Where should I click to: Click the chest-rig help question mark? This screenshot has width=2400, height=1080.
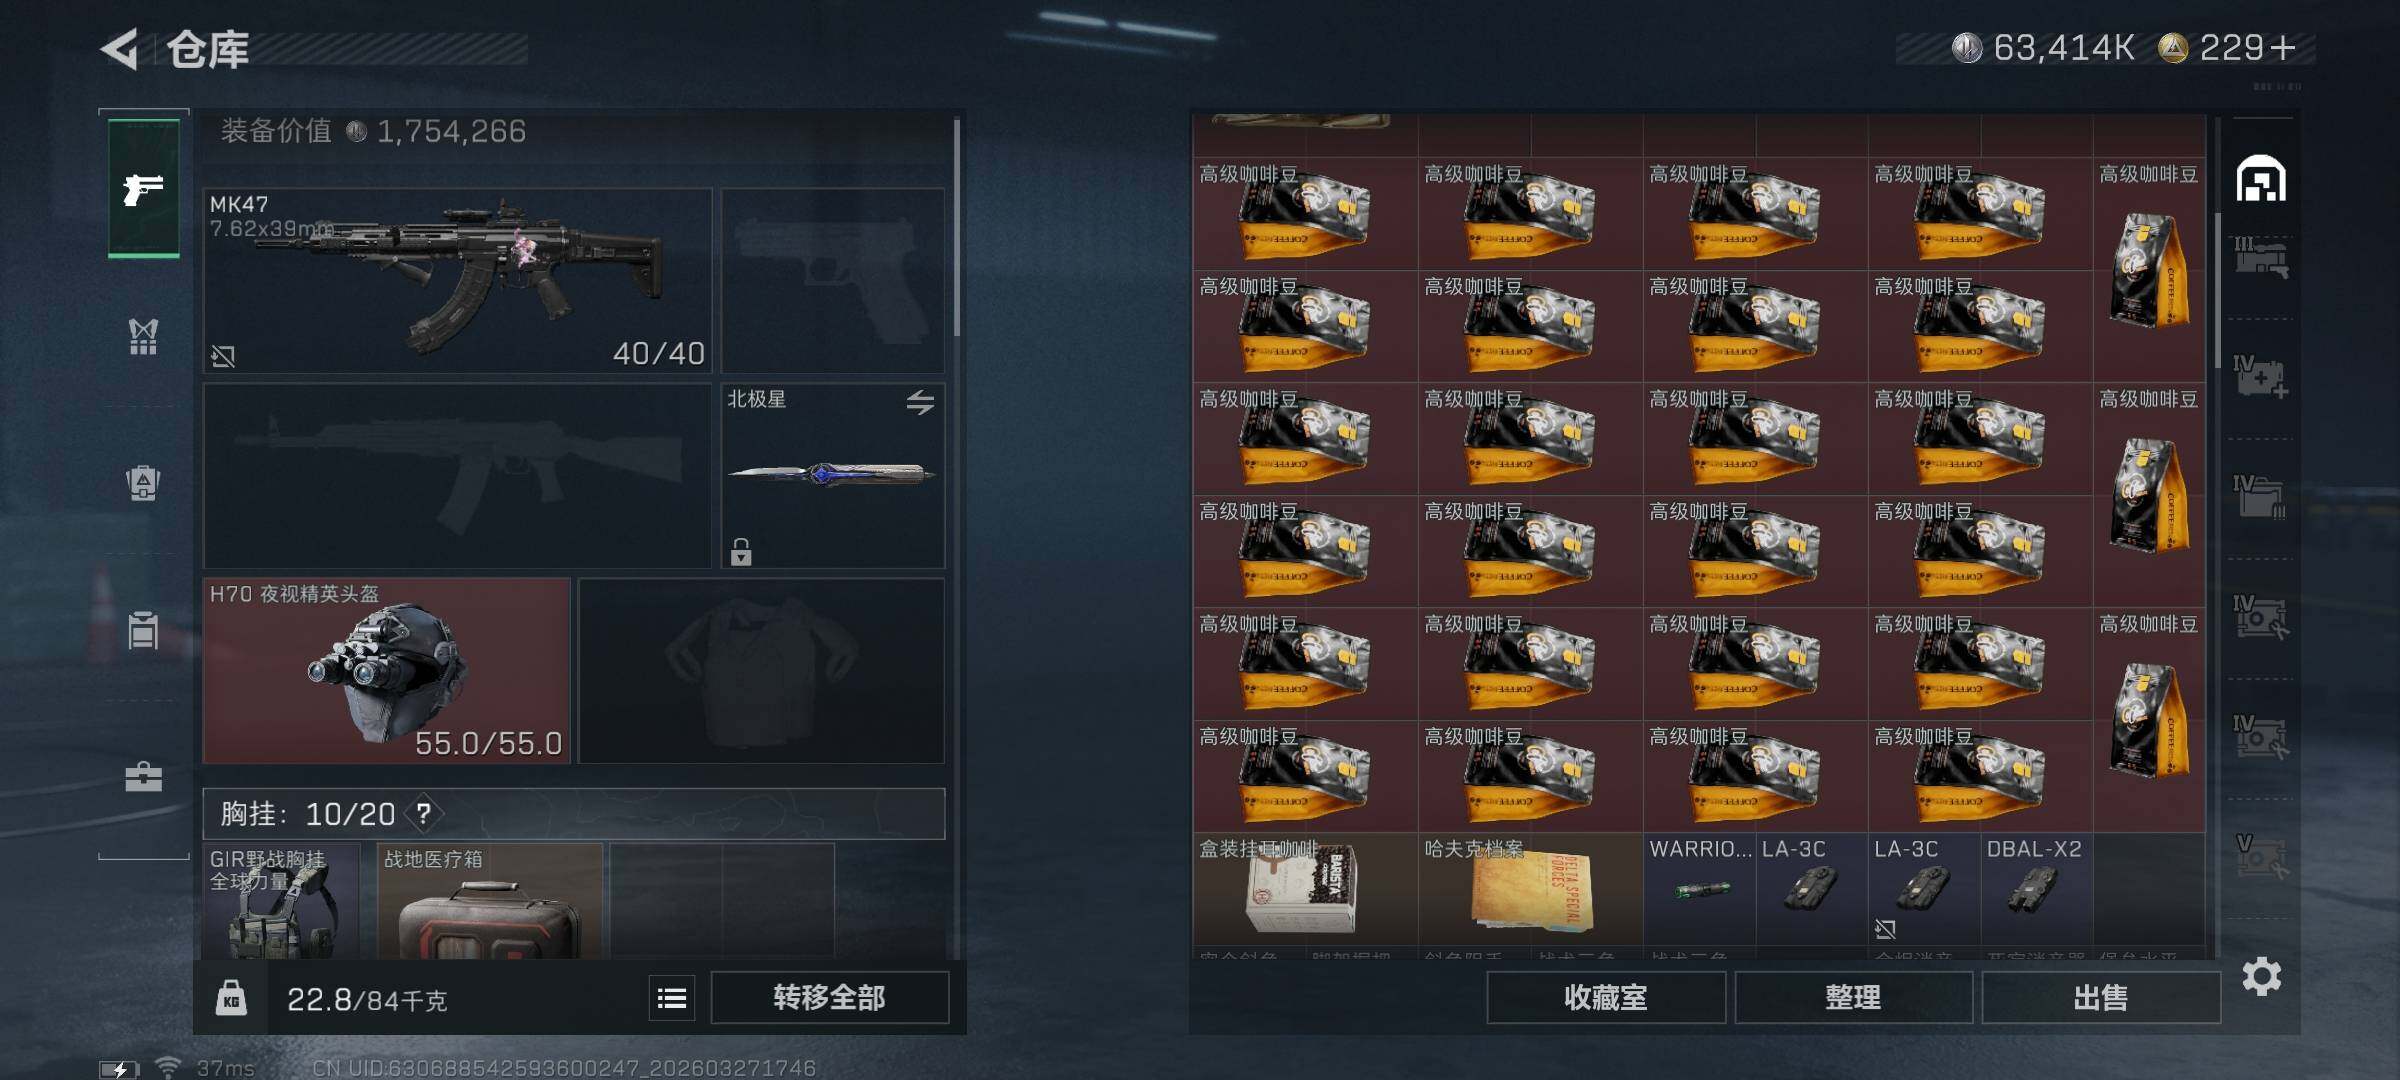pyautogui.click(x=424, y=814)
